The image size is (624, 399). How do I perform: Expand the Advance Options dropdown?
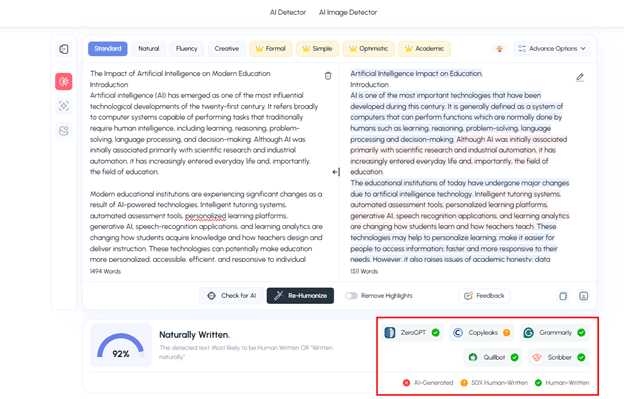point(552,49)
